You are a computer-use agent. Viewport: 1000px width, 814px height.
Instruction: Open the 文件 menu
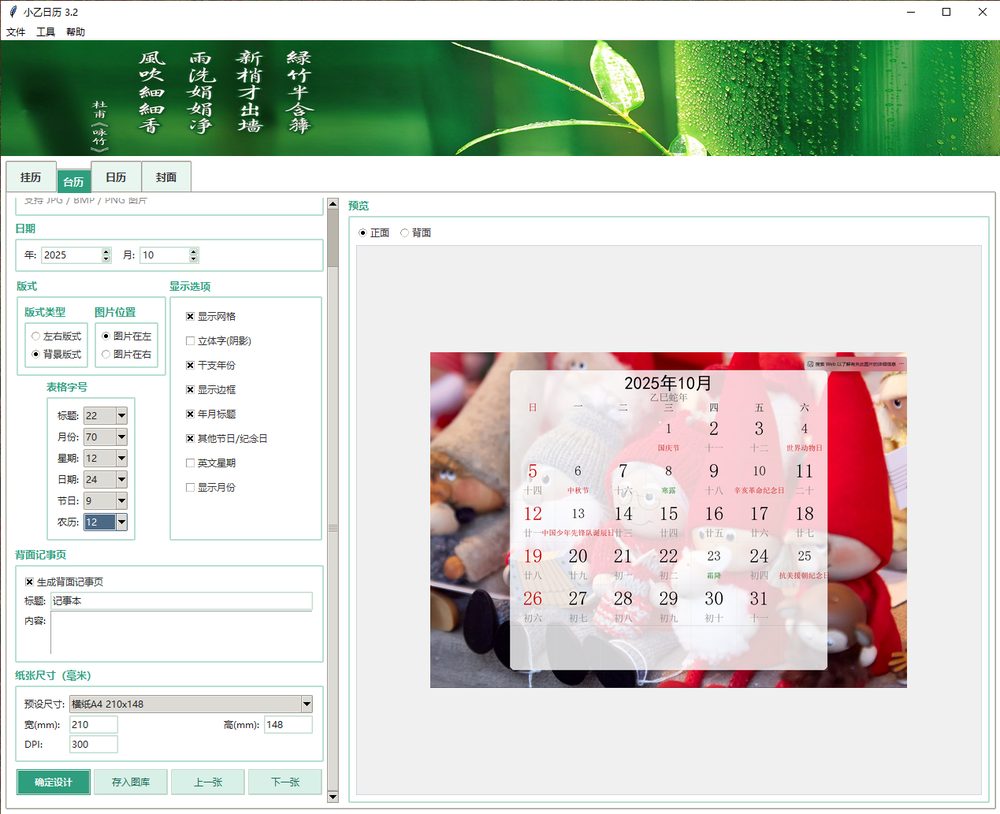15,32
